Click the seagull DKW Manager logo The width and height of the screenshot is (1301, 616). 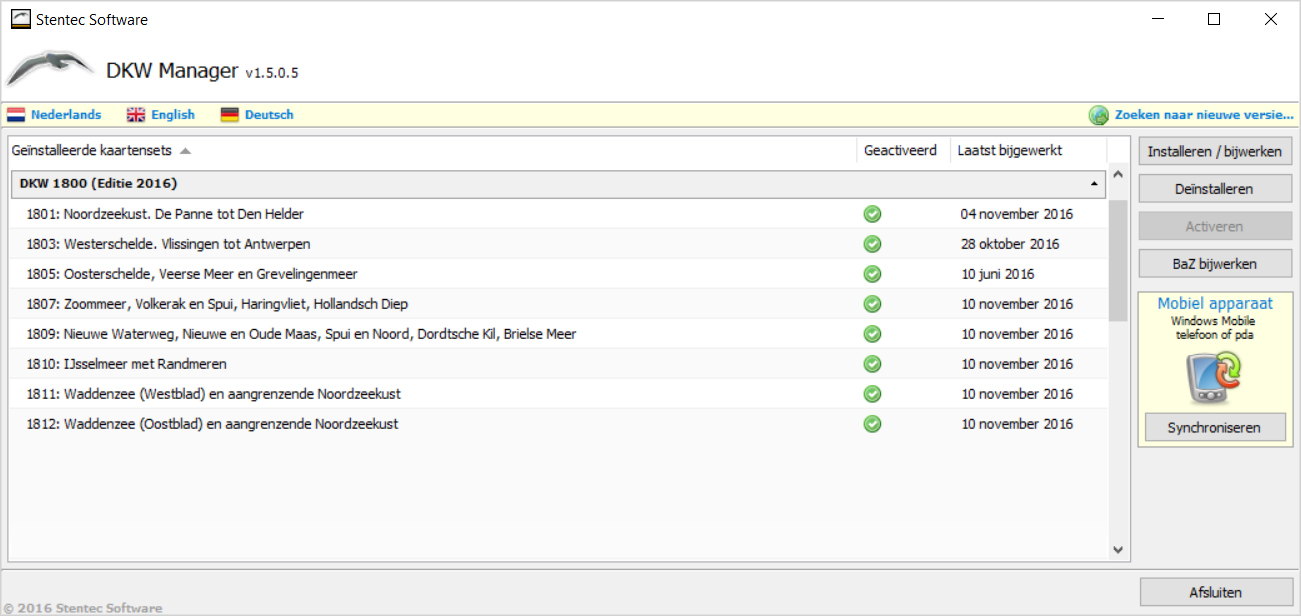click(x=51, y=69)
